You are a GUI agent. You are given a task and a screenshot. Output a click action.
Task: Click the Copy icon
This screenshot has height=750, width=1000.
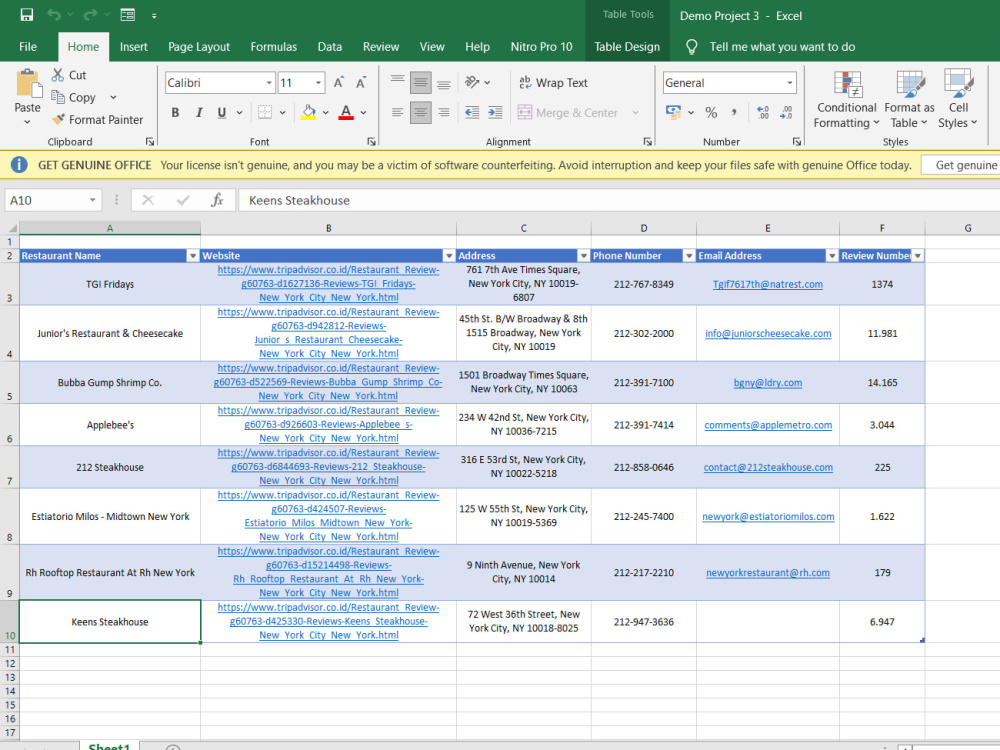tap(57, 97)
